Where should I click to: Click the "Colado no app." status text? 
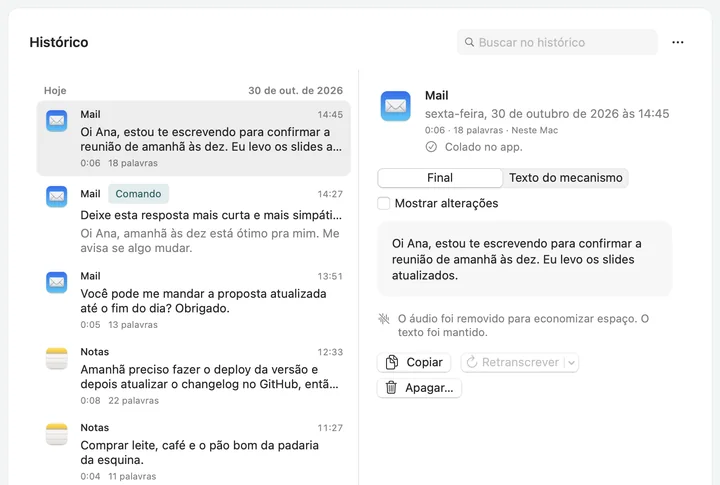pos(484,147)
